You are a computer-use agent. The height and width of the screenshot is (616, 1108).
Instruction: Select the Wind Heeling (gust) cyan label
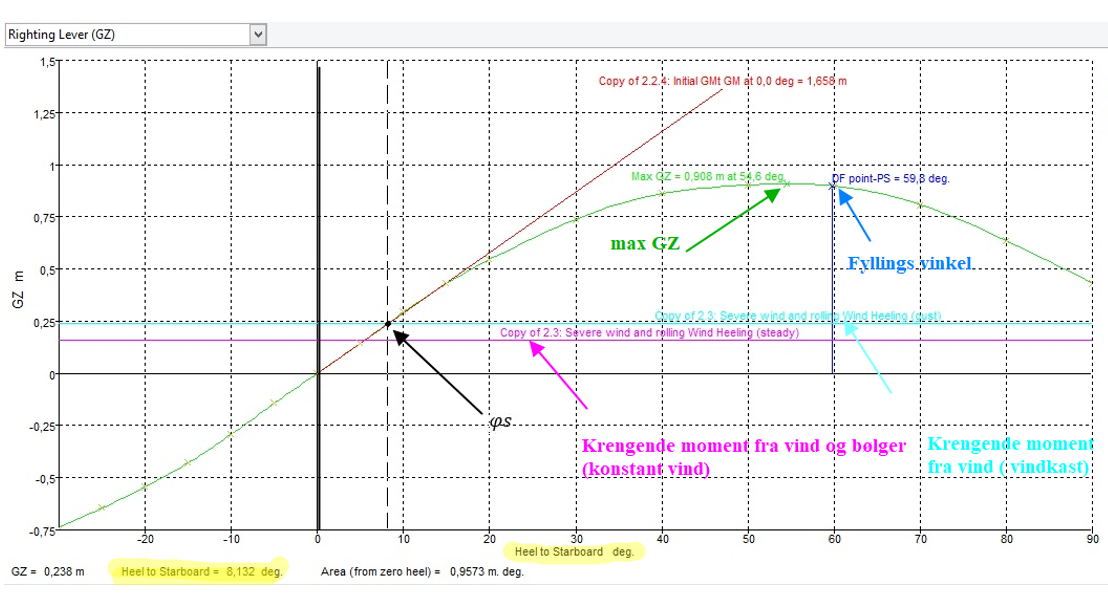point(797,316)
